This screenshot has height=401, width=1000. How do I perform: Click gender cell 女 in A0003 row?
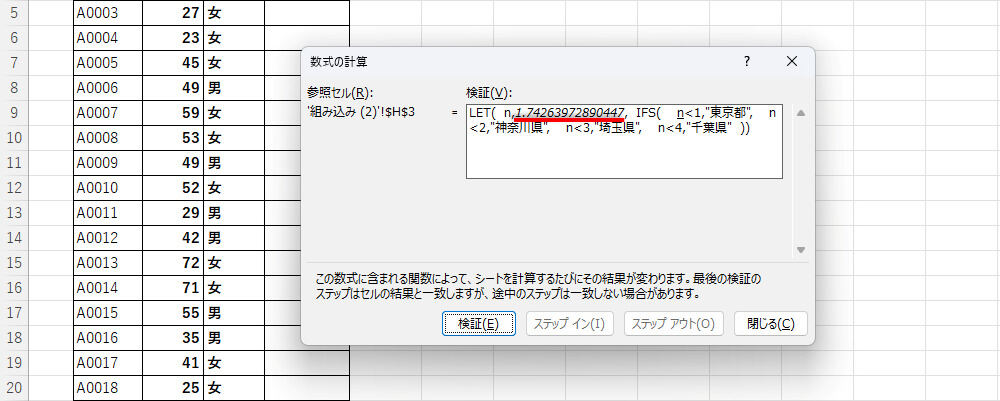(x=233, y=12)
